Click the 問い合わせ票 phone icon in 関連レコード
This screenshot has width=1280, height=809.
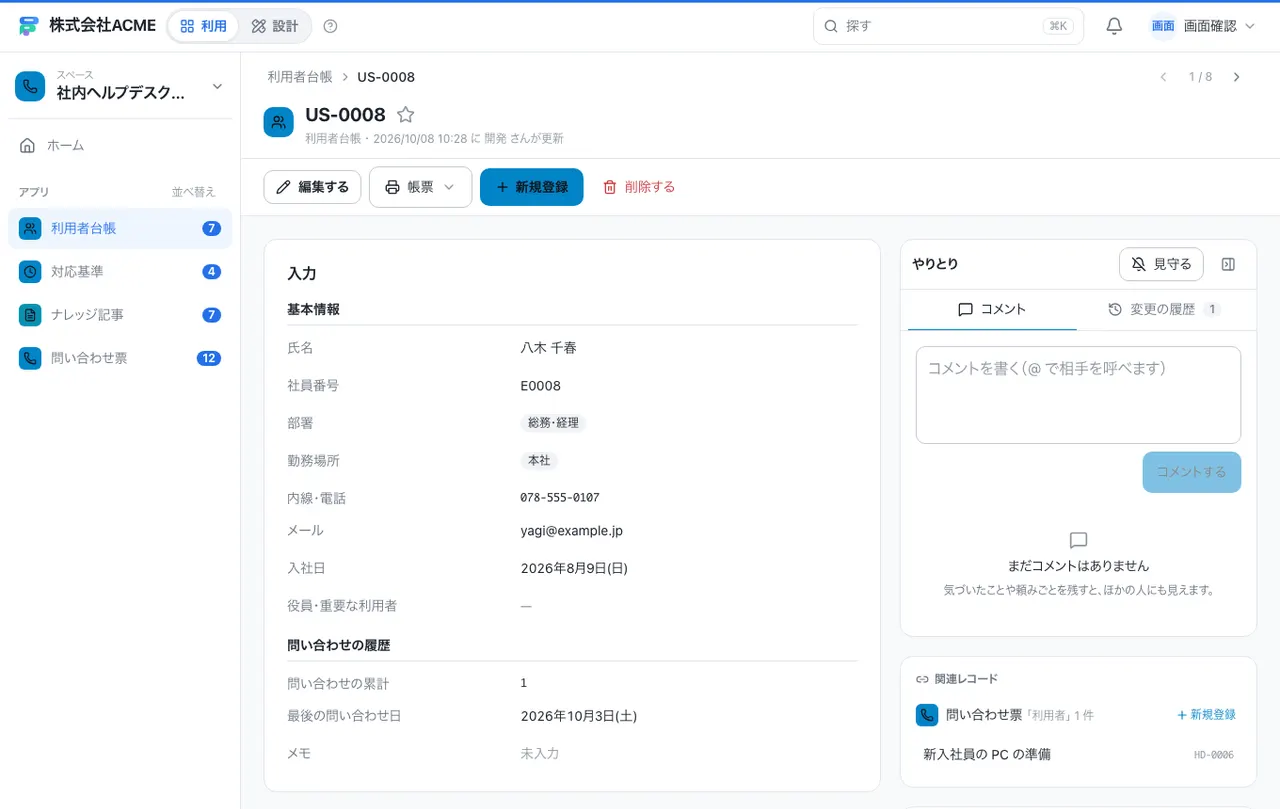[x=927, y=715]
